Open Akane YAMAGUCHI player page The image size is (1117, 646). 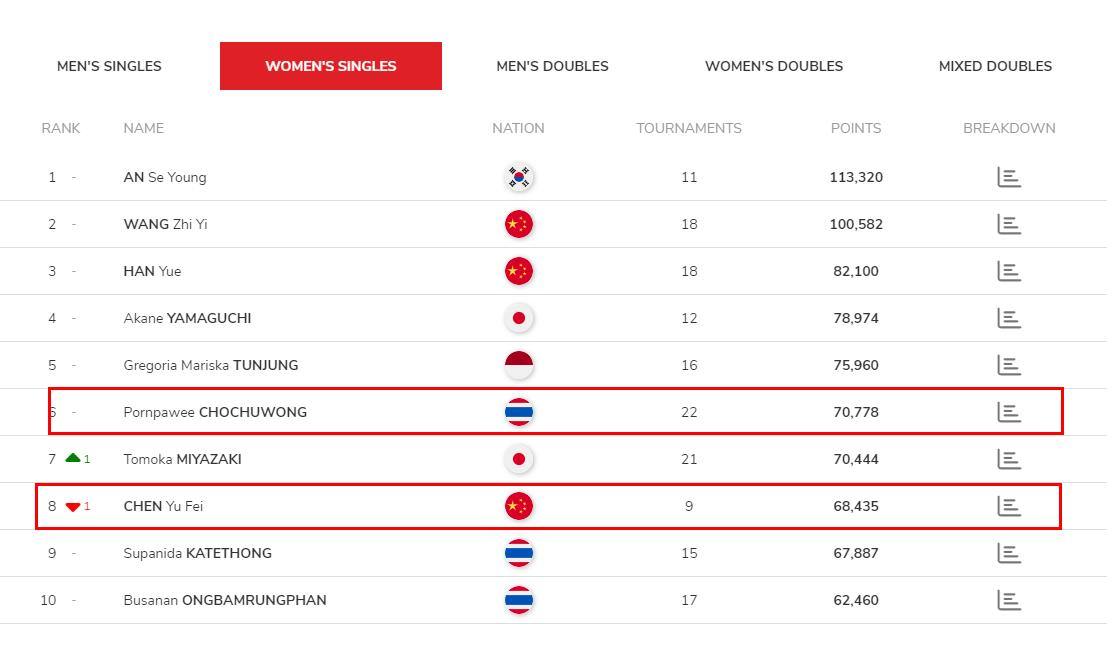(x=187, y=318)
